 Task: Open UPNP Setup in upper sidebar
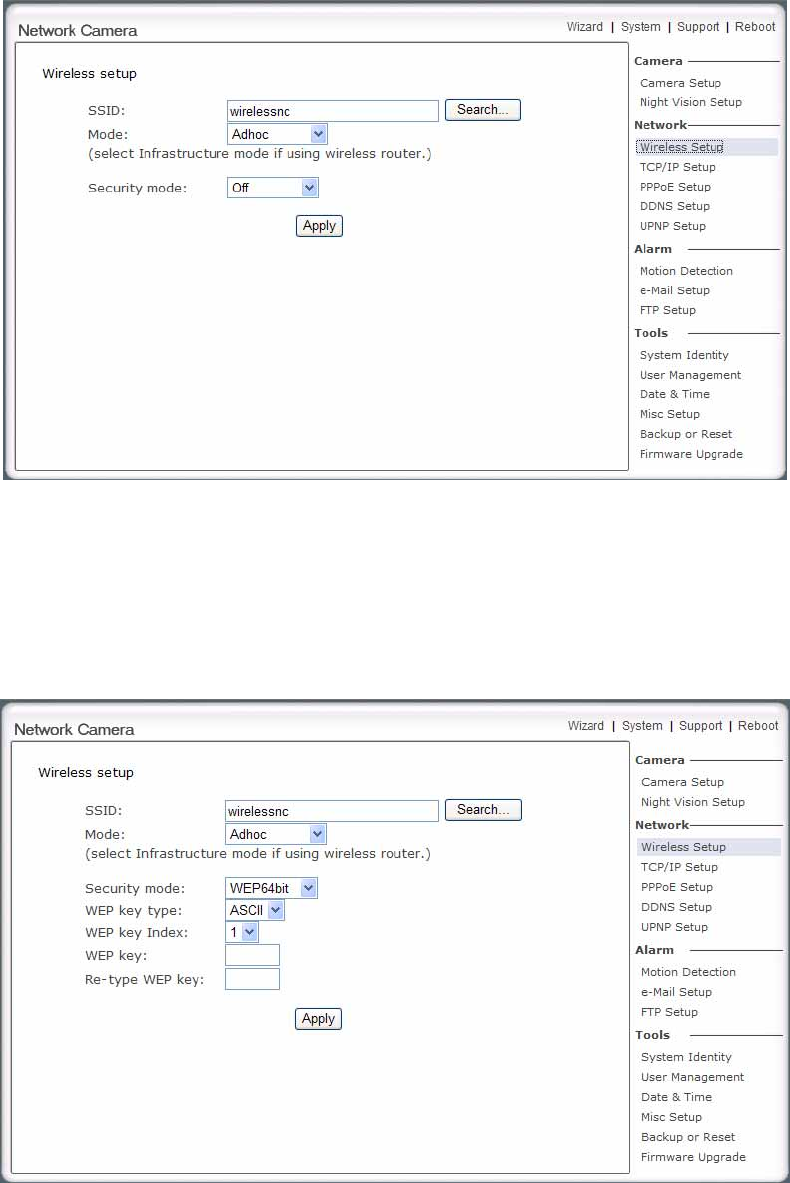(x=673, y=226)
